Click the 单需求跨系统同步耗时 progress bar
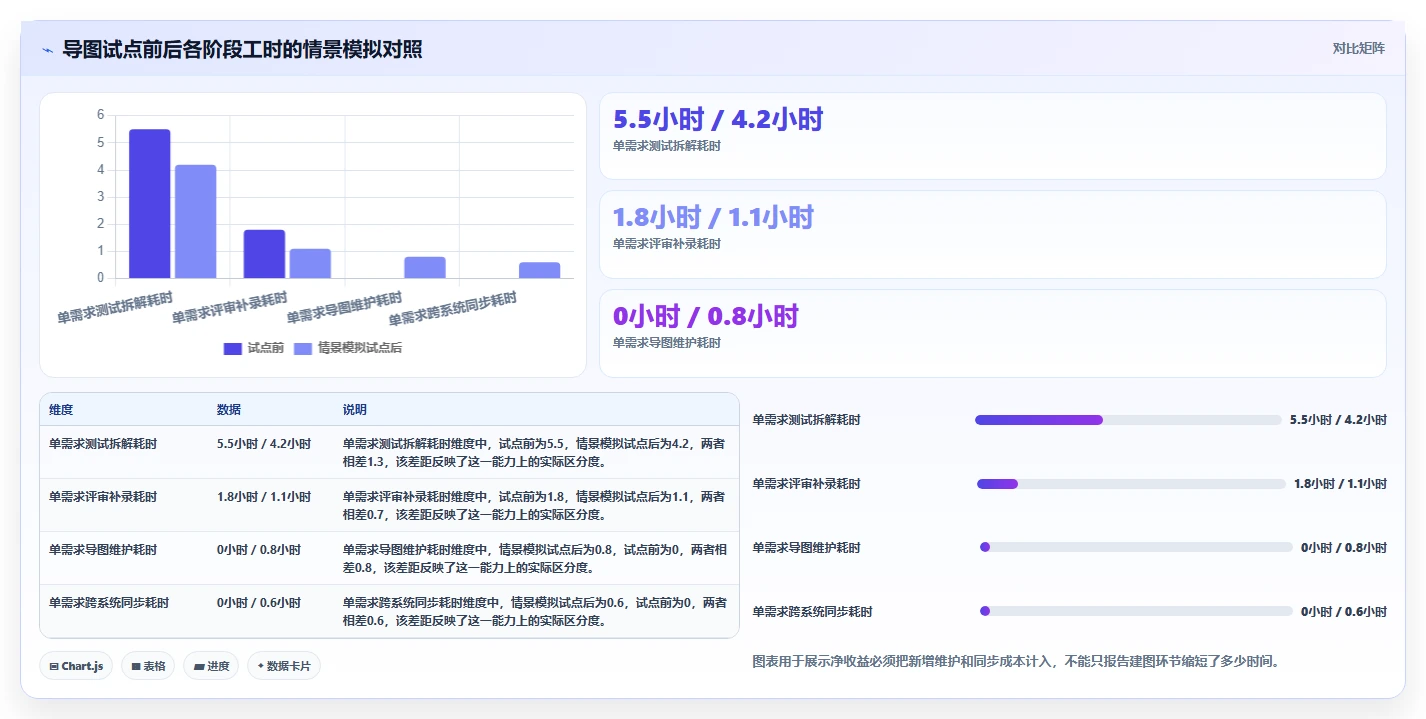Image resolution: width=1426 pixels, height=719 pixels. tap(1136, 611)
